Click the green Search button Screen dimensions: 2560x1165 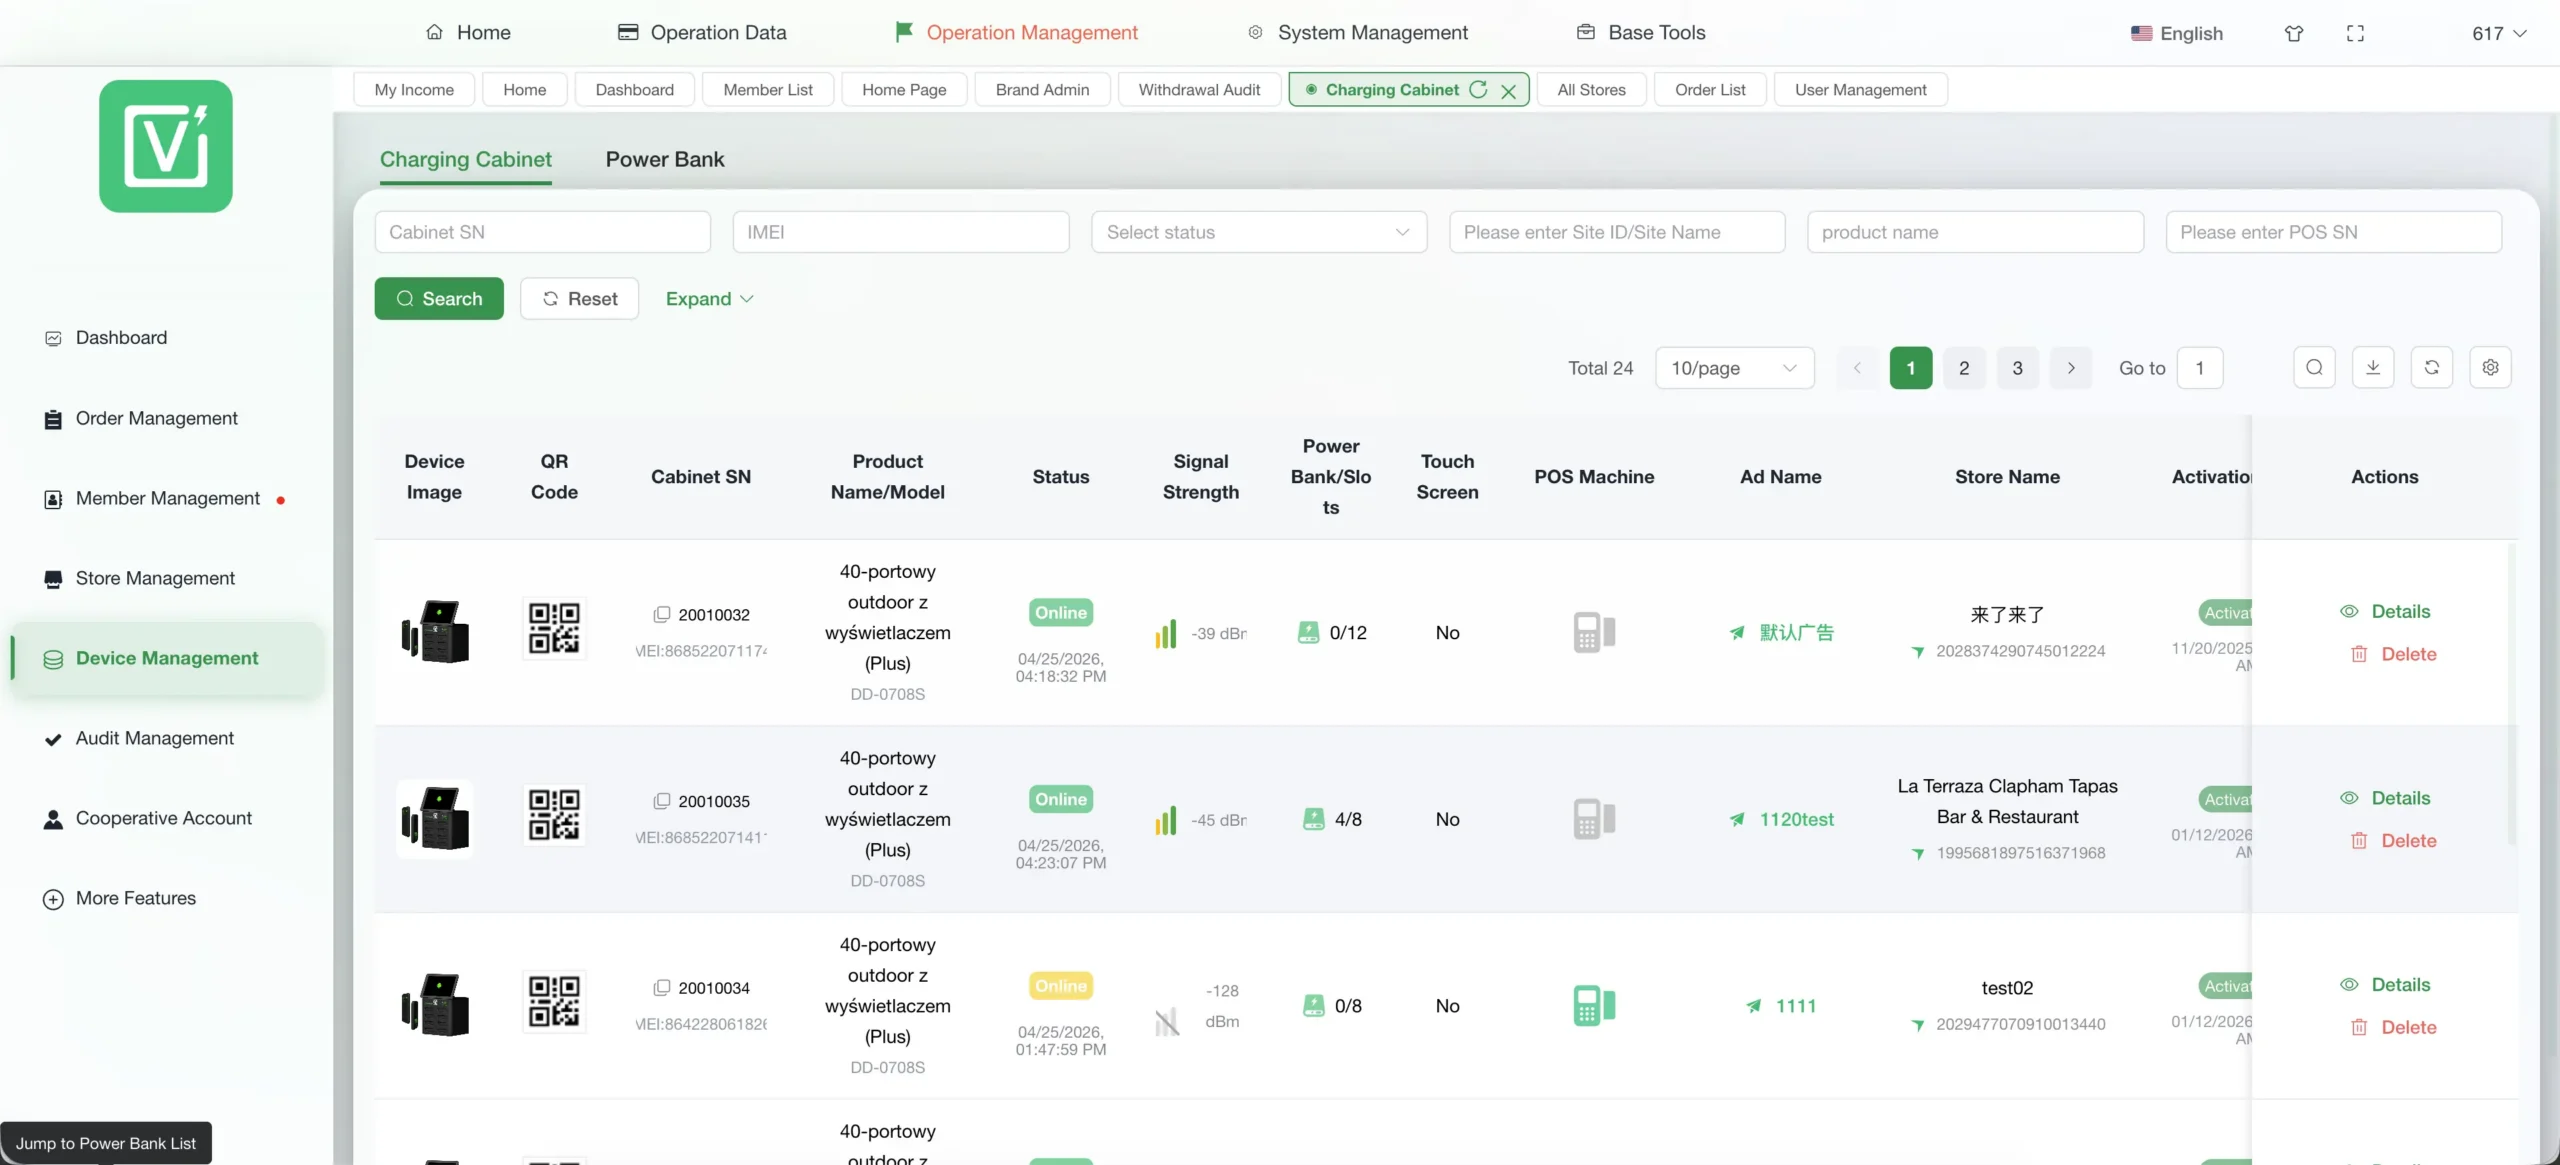pyautogui.click(x=439, y=299)
